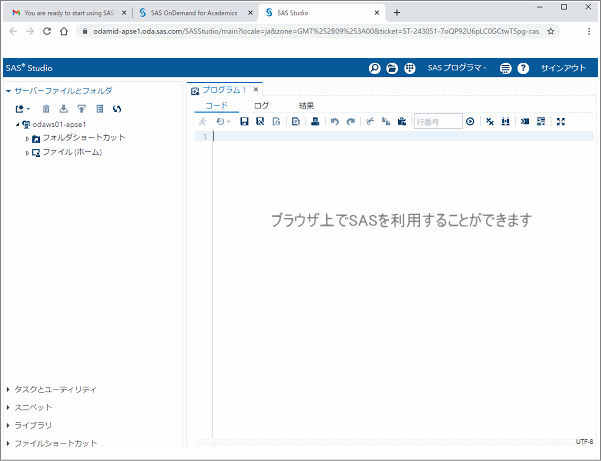Expand the スニペット section
The image size is (601, 461).
tap(8, 407)
